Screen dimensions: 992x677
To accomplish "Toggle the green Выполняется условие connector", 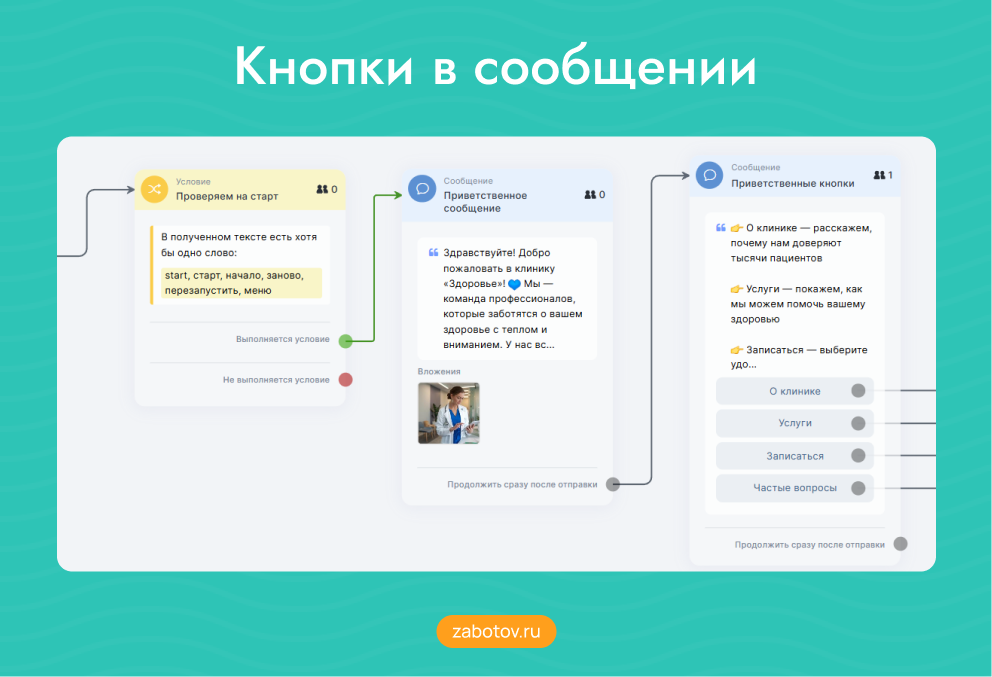I will tap(345, 340).
